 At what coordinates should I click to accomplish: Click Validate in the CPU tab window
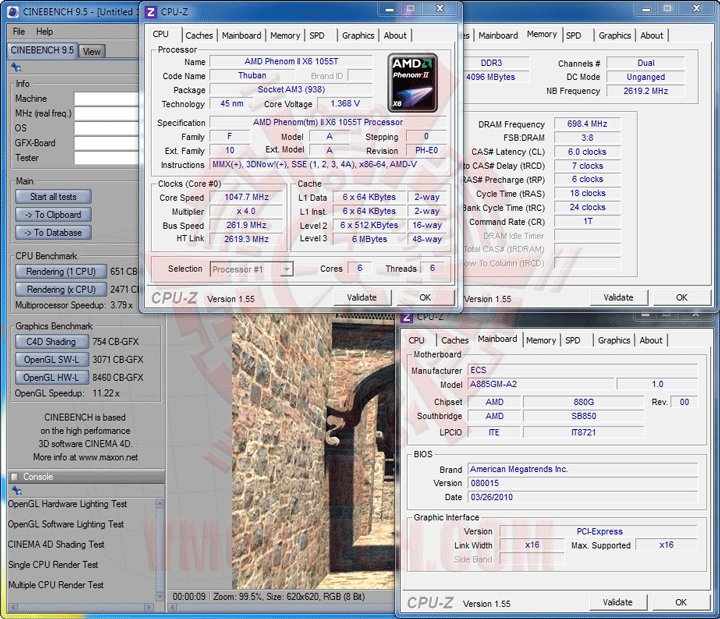[361, 297]
